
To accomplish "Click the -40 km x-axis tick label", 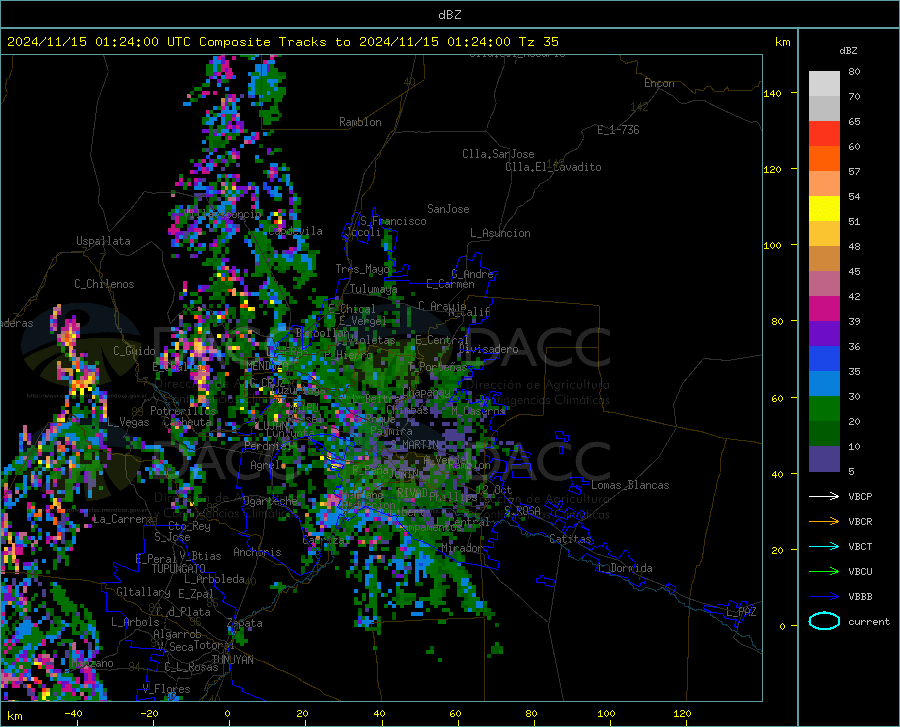I will [x=73, y=714].
